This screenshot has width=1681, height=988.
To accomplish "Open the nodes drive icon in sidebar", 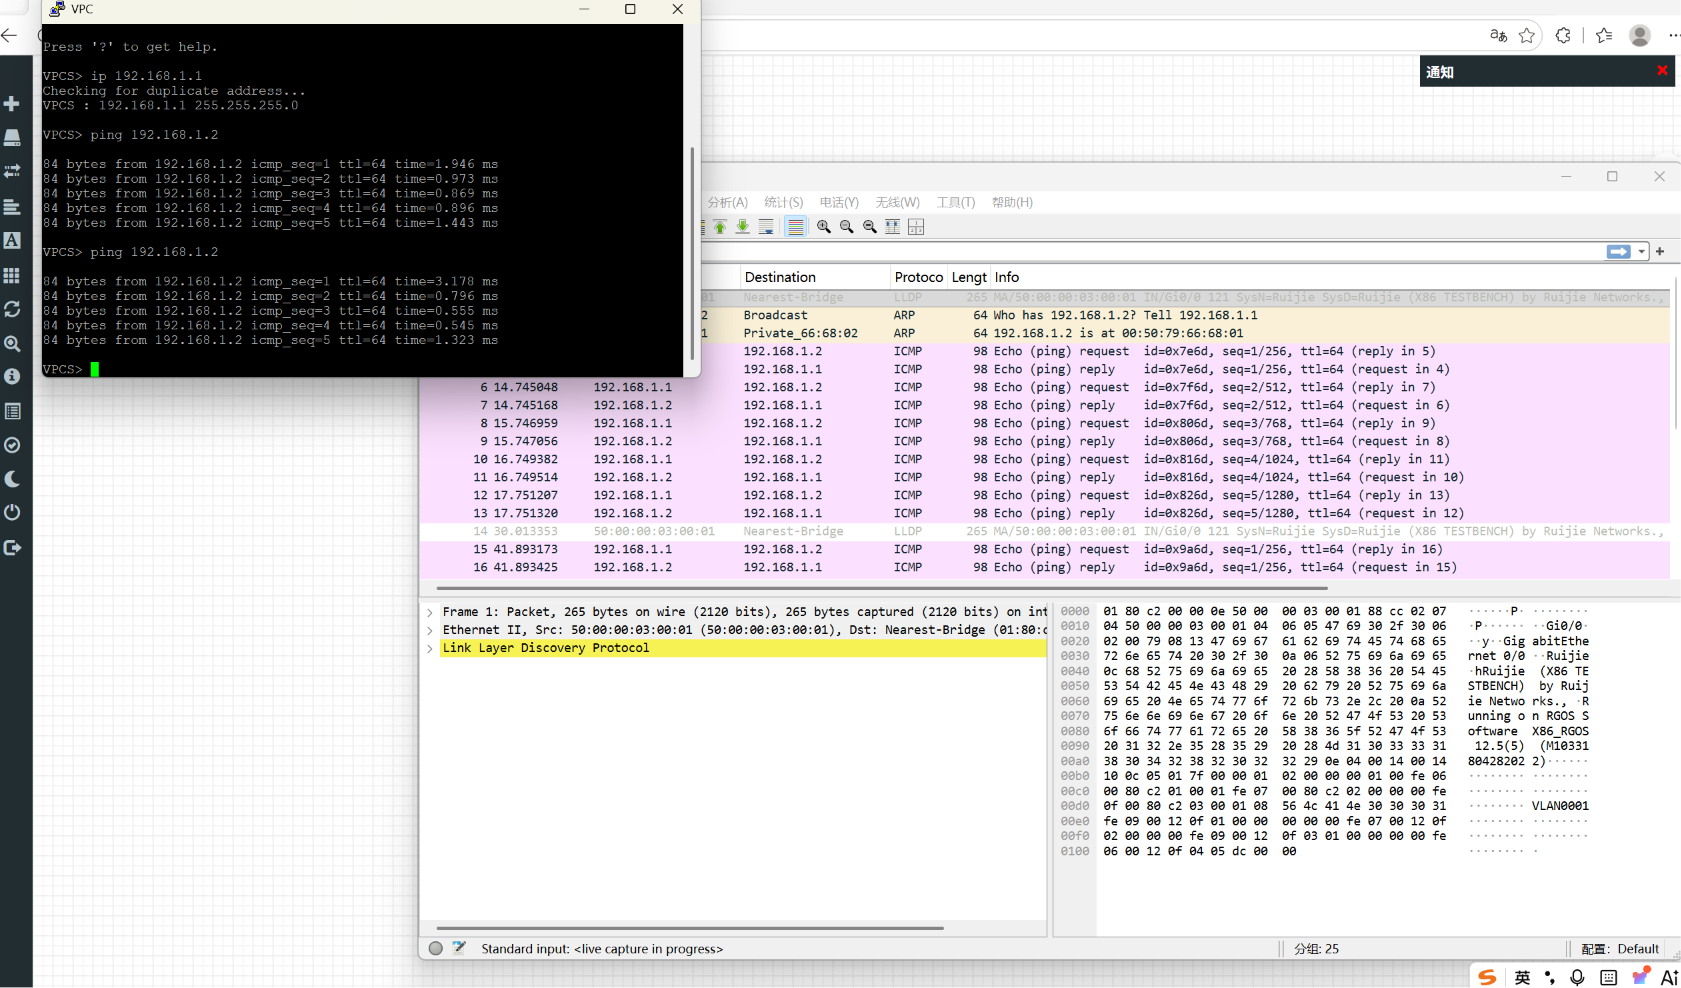I will [x=12, y=138].
